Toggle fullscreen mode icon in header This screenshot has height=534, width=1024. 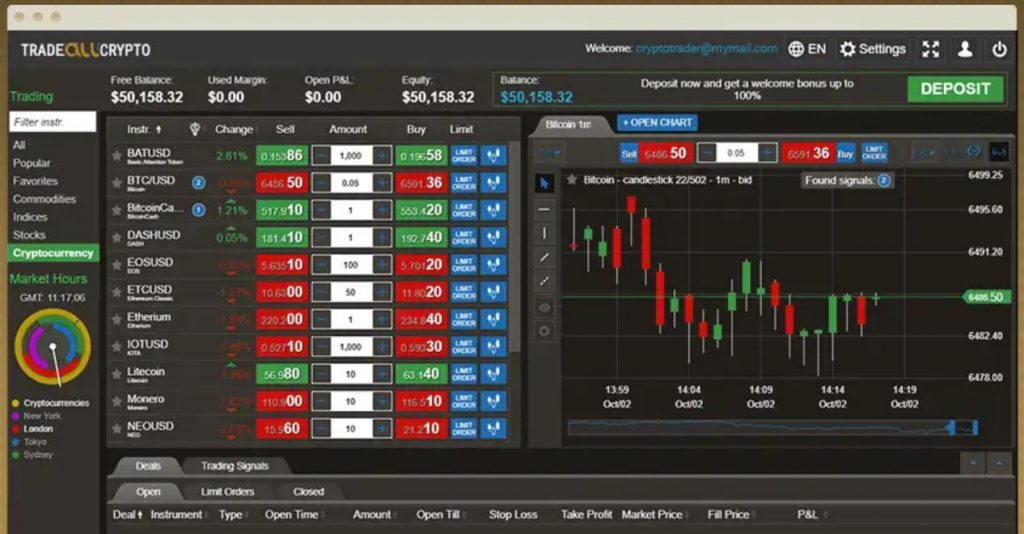click(931, 49)
